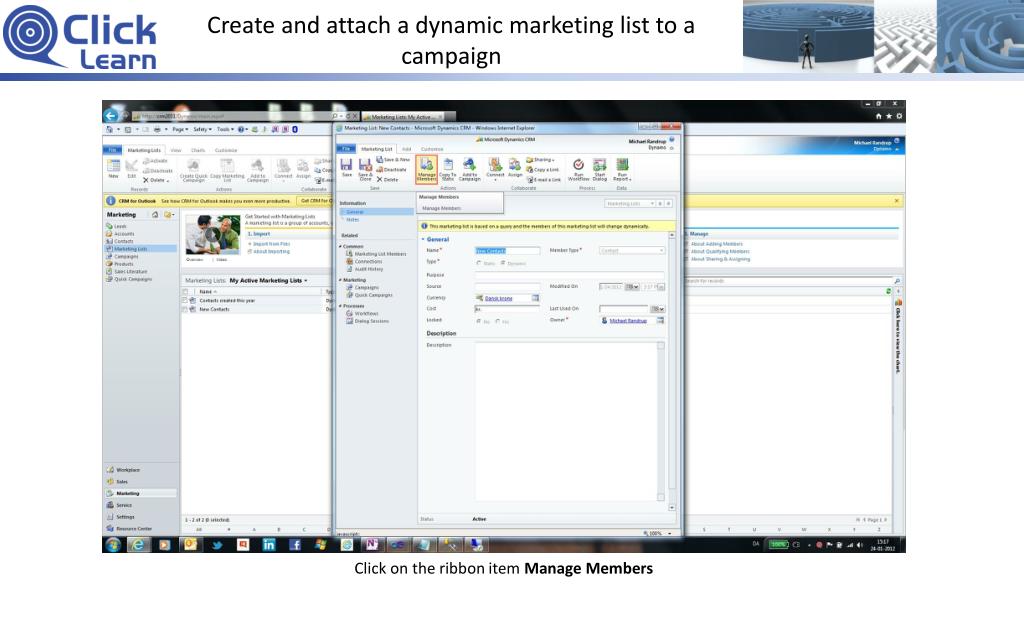
Task: Click the browser Back arrow button
Action: pos(111,116)
